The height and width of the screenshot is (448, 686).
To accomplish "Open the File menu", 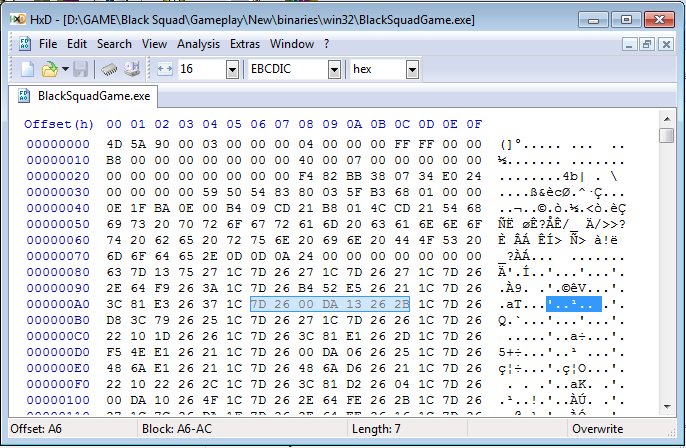I will coord(48,44).
